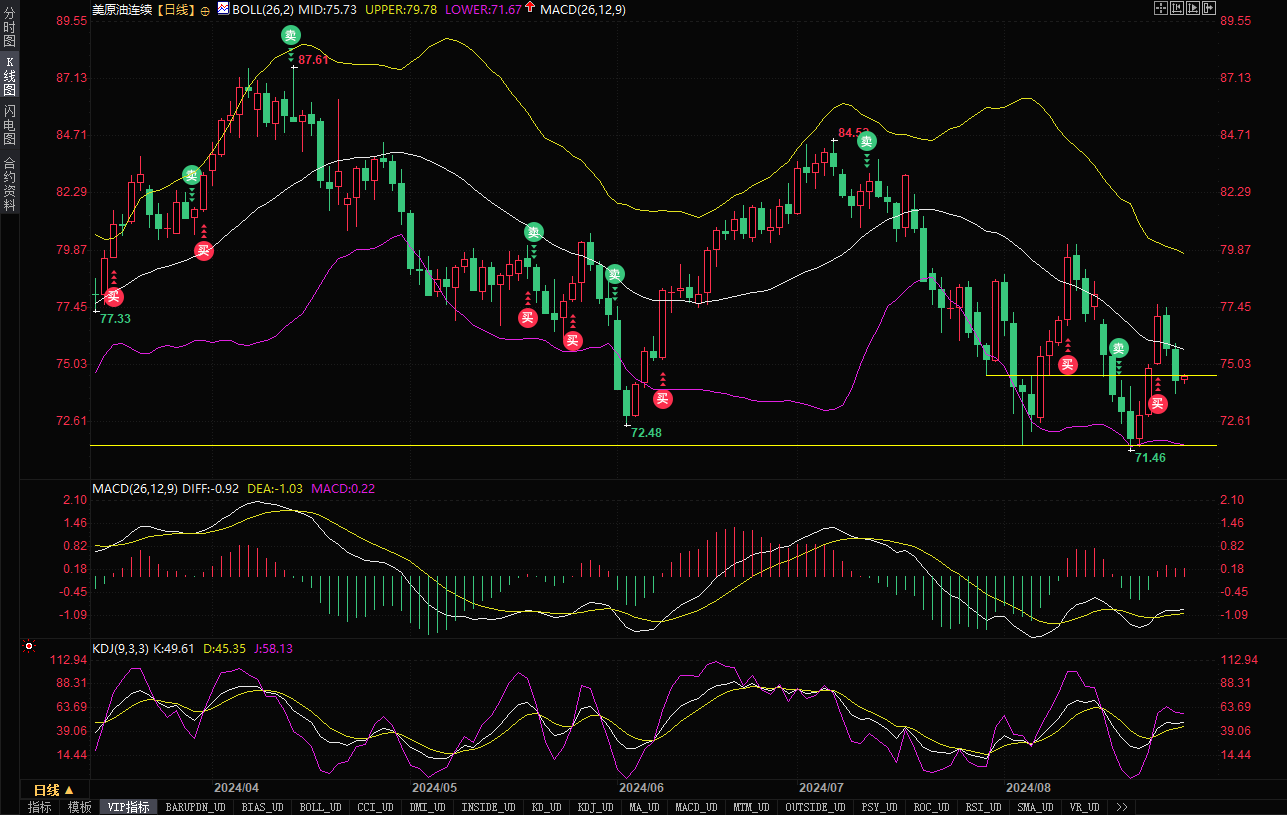Open 闪电图 view in left sidebar
Screen dimensions: 1287x815
[x=9, y=124]
